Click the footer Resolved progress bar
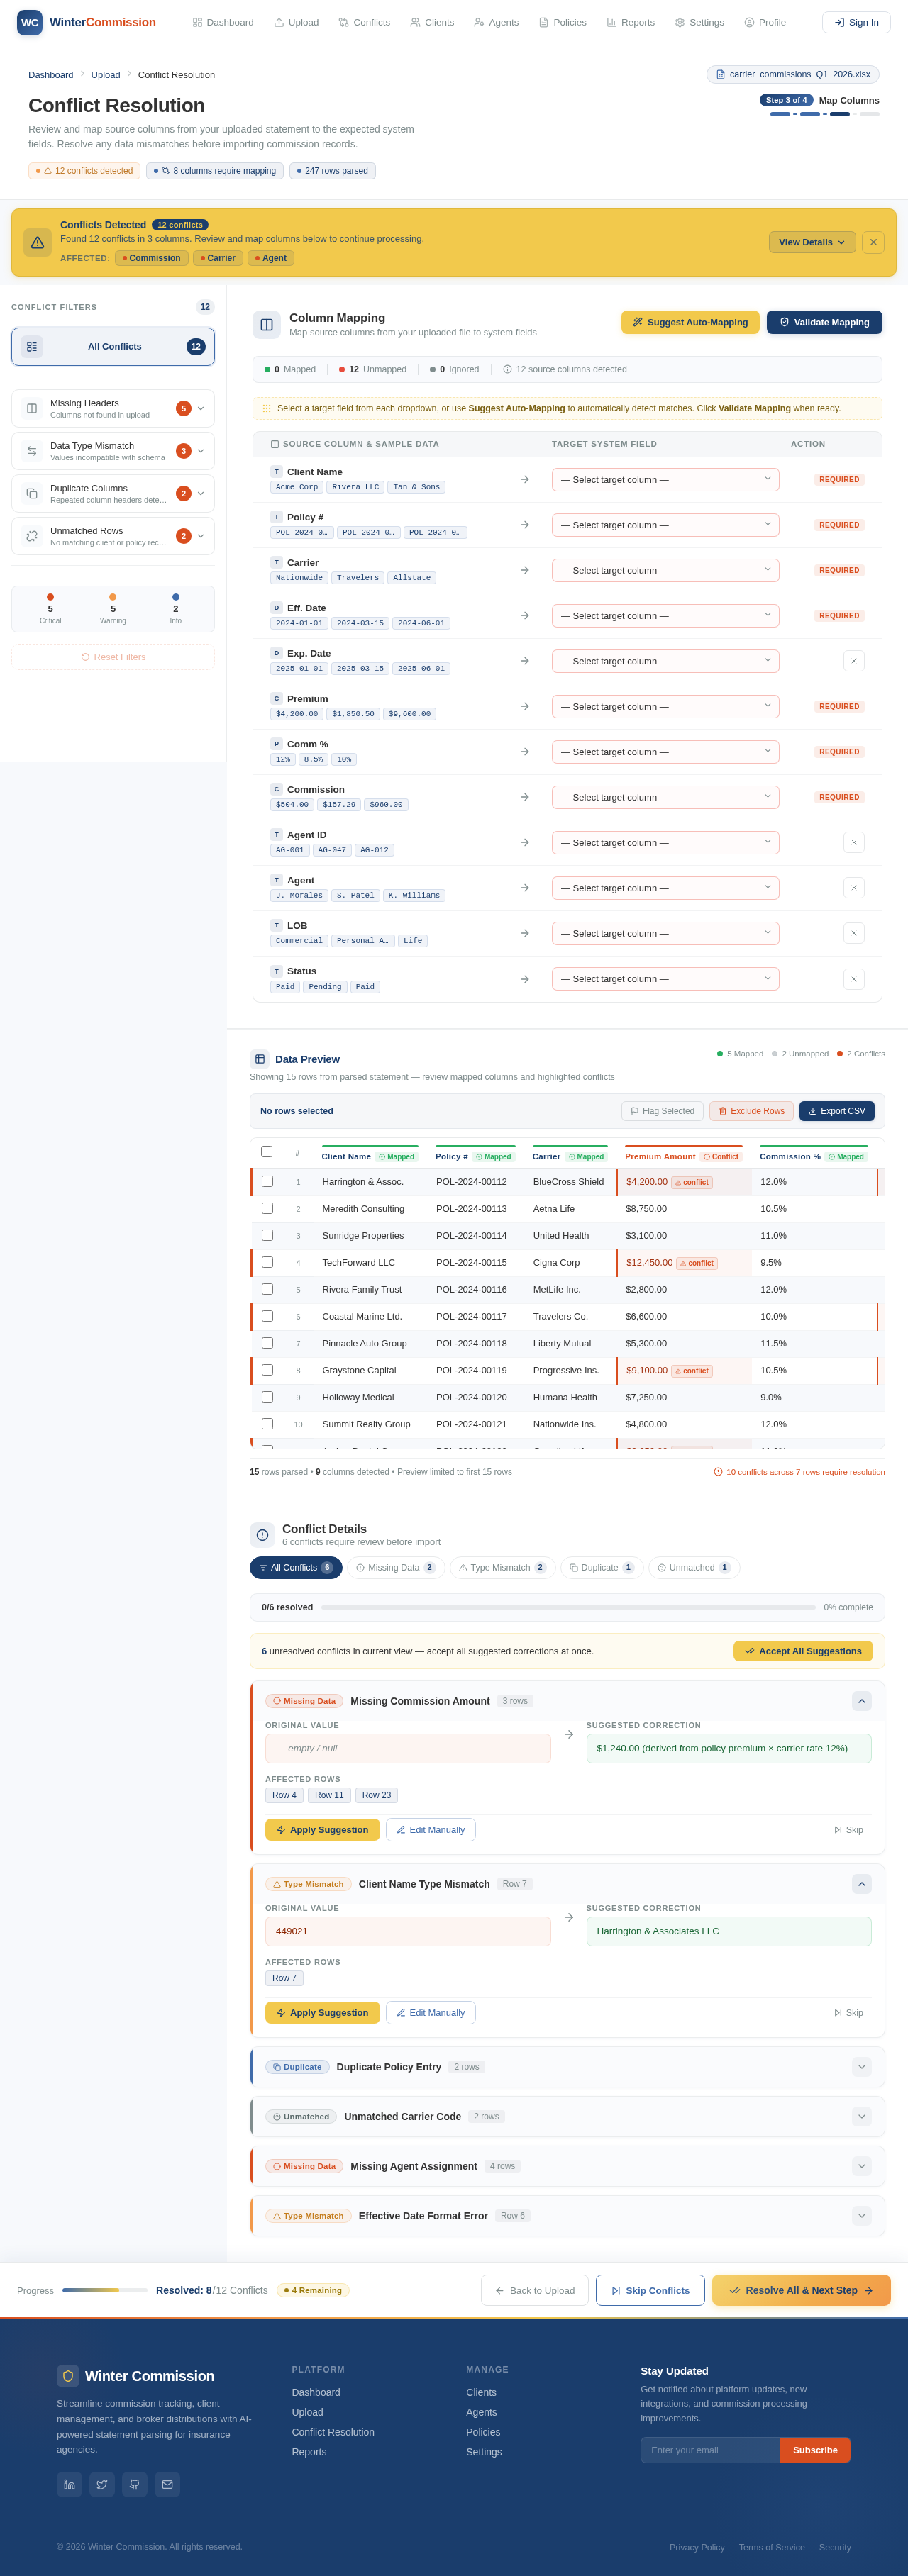This screenshot has width=908, height=2576. (105, 2290)
